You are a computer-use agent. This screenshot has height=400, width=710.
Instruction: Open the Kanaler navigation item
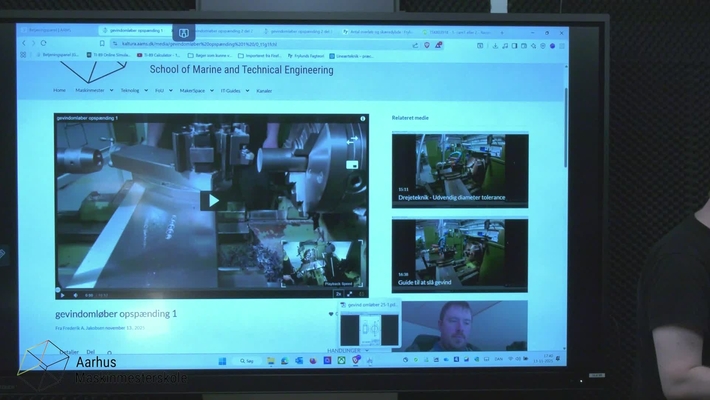(x=264, y=90)
